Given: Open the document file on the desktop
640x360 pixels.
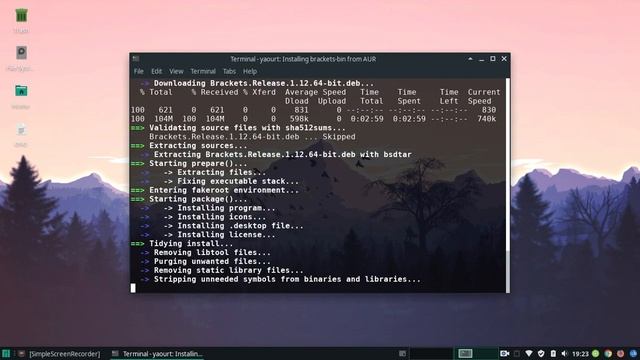Looking at the screenshot, I should coord(21,130).
